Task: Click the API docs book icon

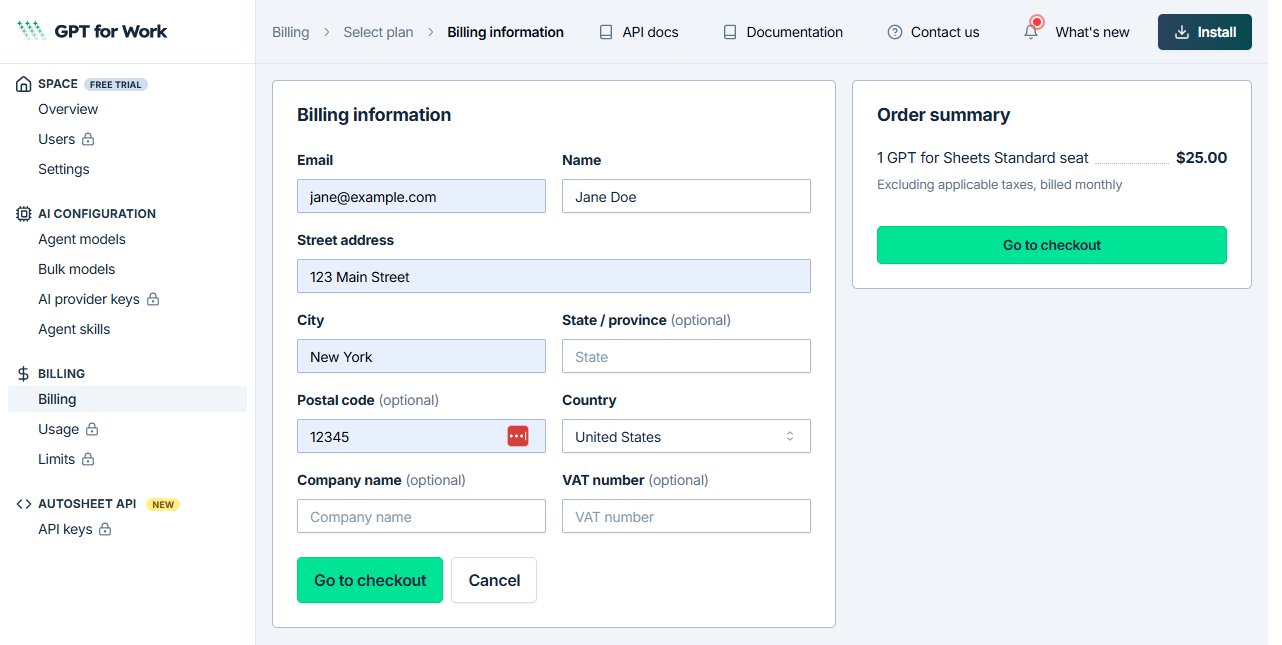Action: coord(606,32)
